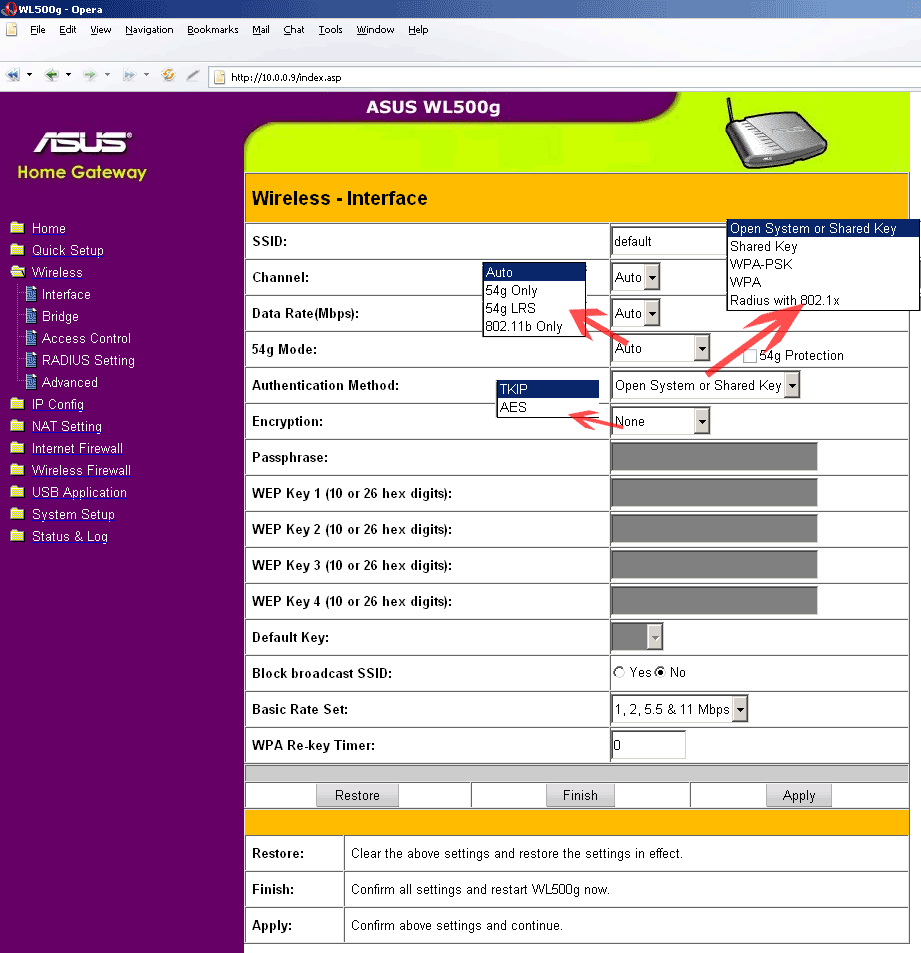
Task: Click the Passphrase input field
Action: (714, 457)
